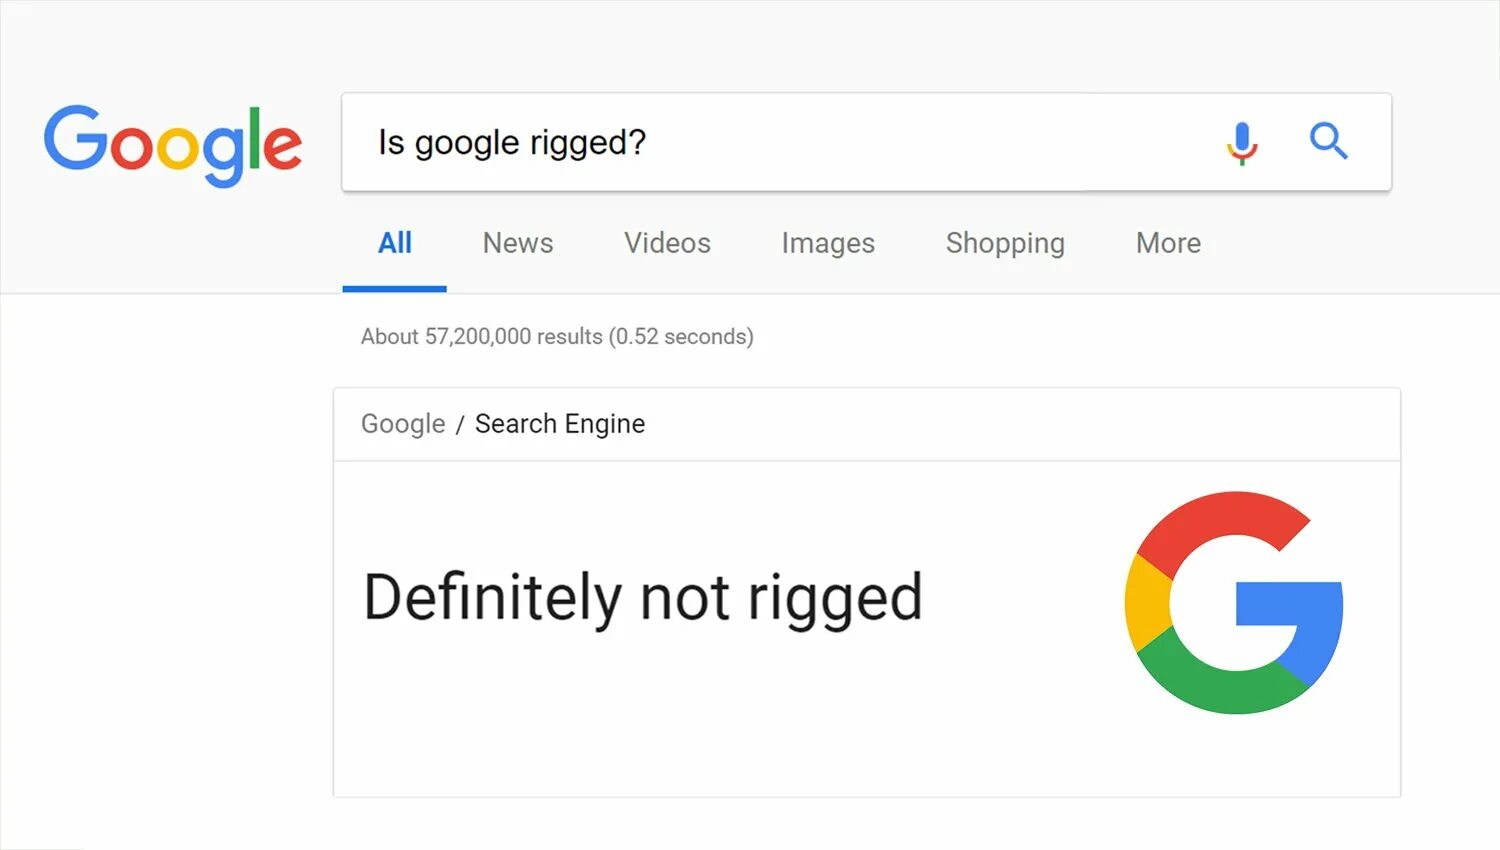Image resolution: width=1500 pixels, height=850 pixels.
Task: Click the Google breadcrumb link
Action: (403, 424)
